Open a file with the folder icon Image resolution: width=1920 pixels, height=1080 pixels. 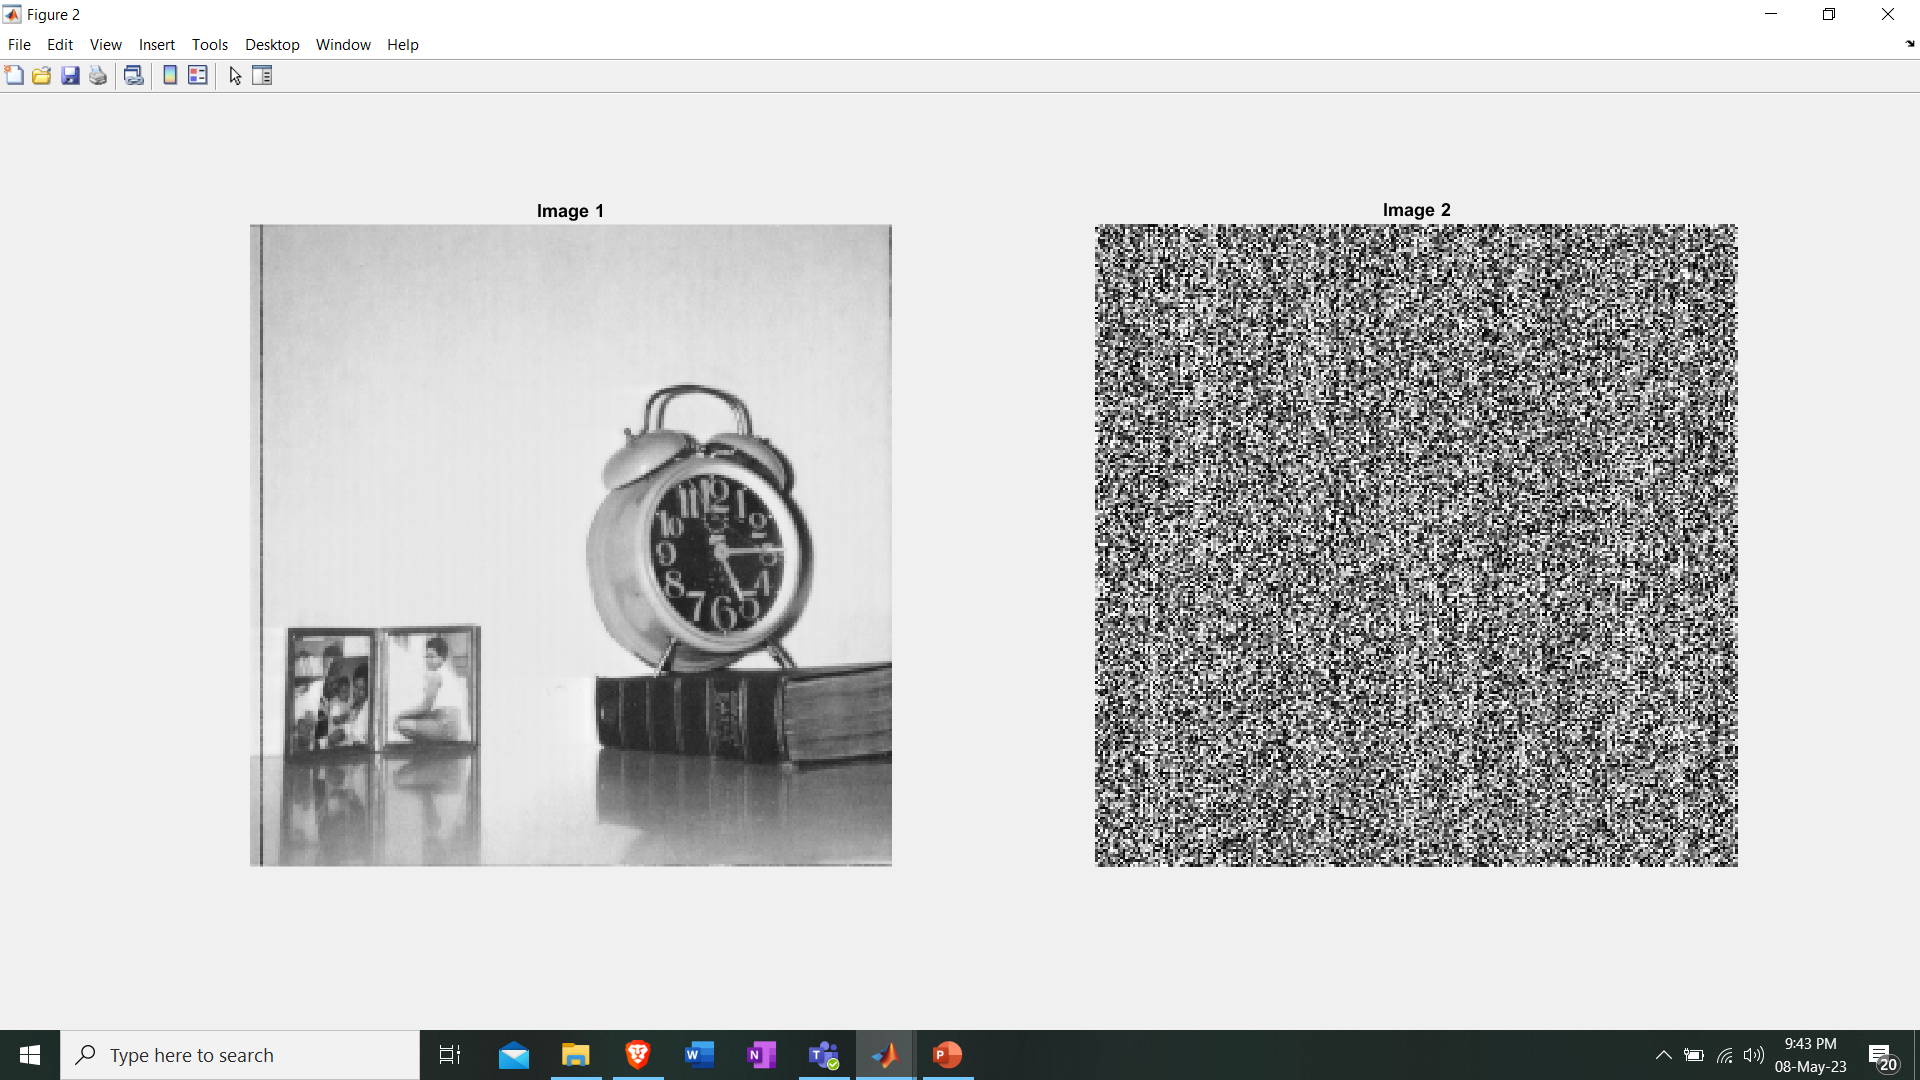42,75
